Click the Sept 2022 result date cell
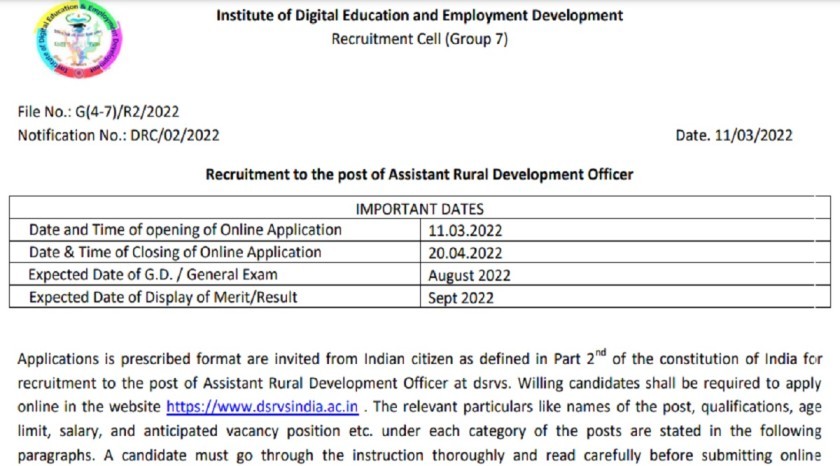Image resolution: width=840 pixels, height=466 pixels. [x=461, y=298]
